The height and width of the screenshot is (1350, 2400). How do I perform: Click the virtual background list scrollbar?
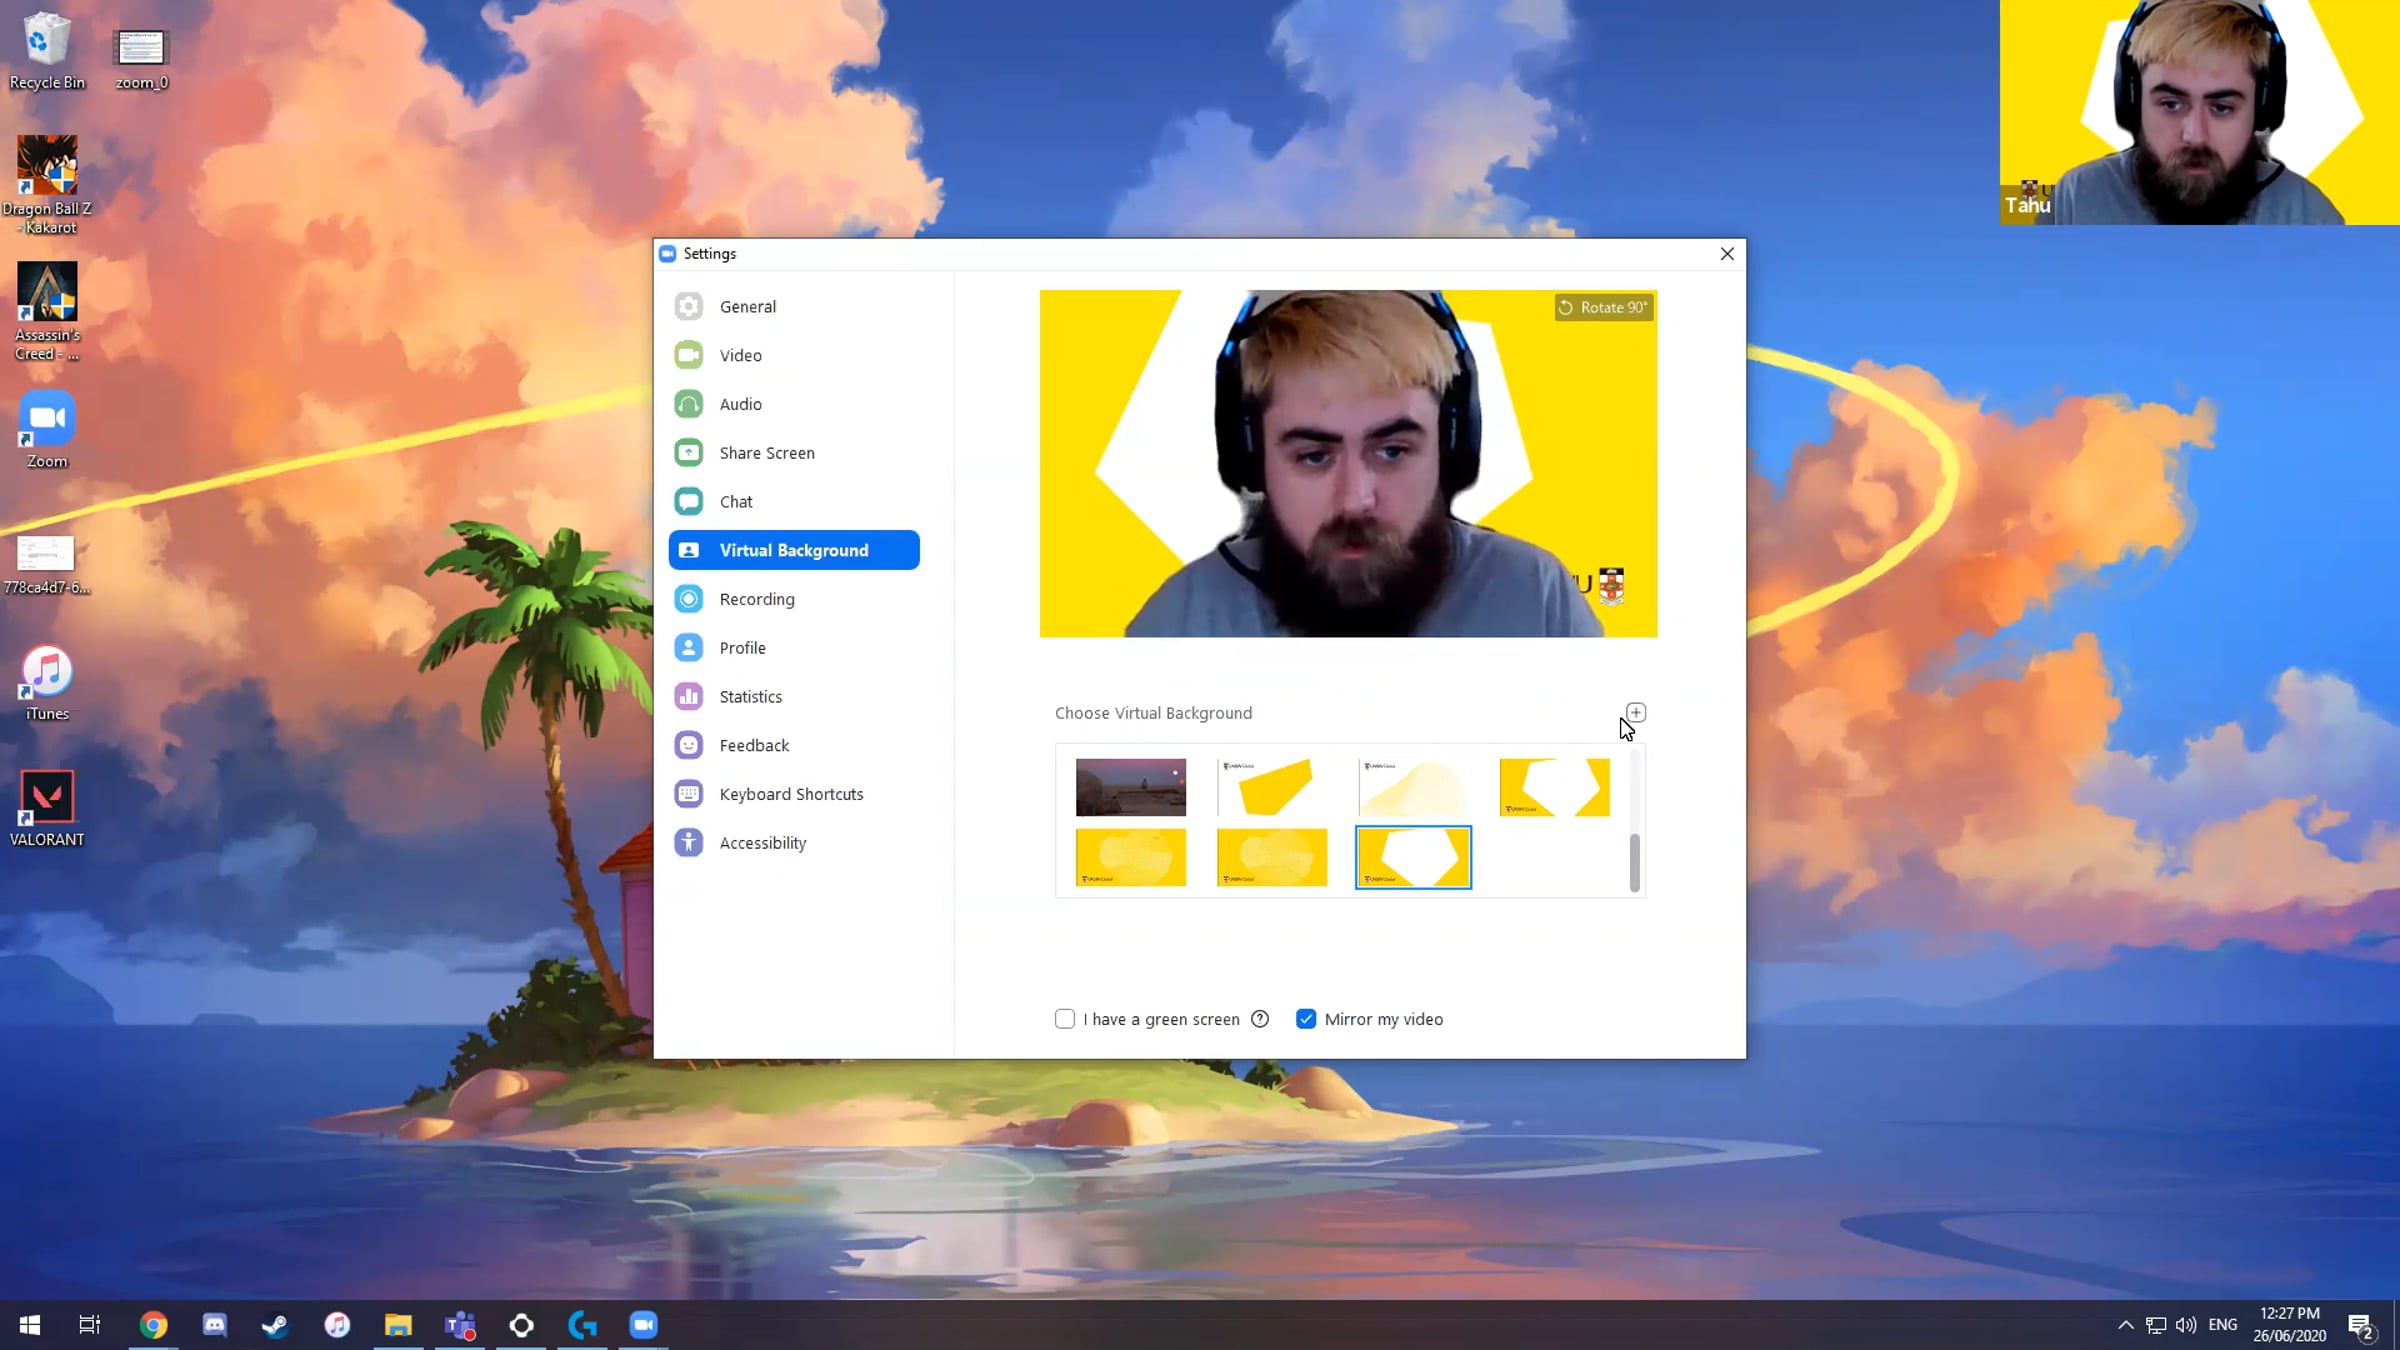coord(1634,861)
